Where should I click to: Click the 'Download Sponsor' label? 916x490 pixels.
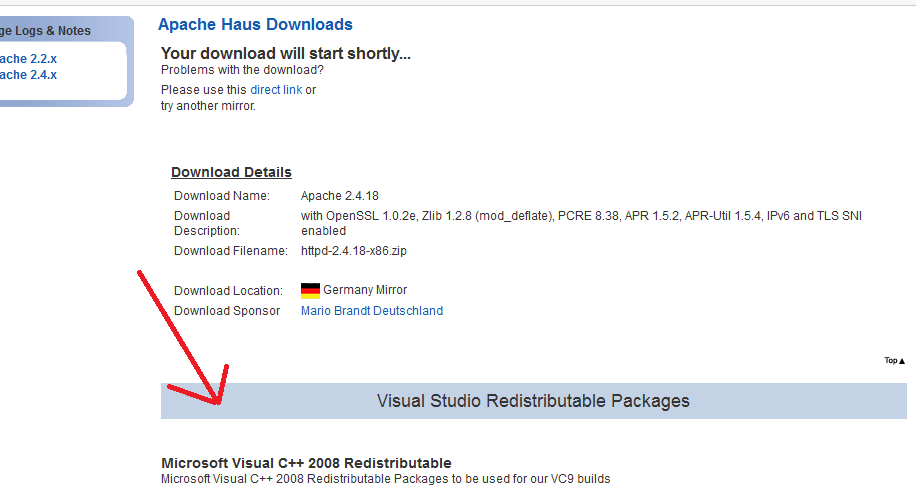tap(227, 311)
